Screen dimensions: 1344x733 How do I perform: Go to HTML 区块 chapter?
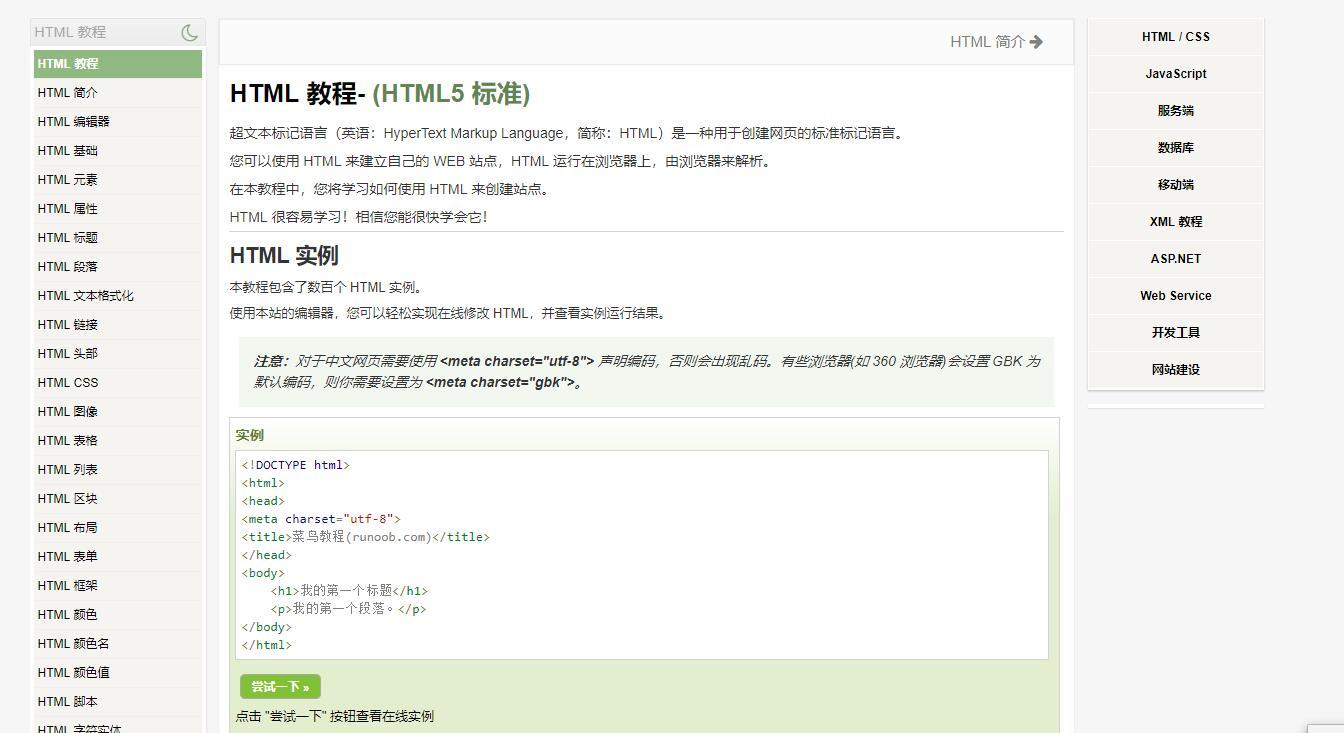(x=118, y=499)
